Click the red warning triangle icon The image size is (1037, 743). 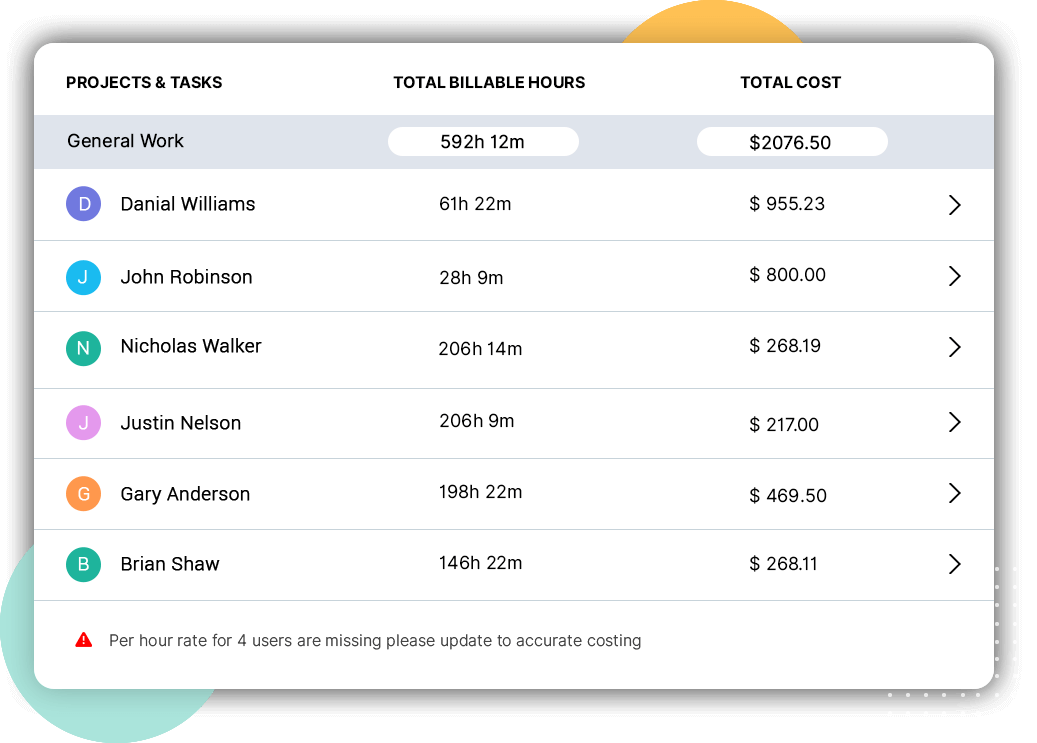tap(85, 640)
